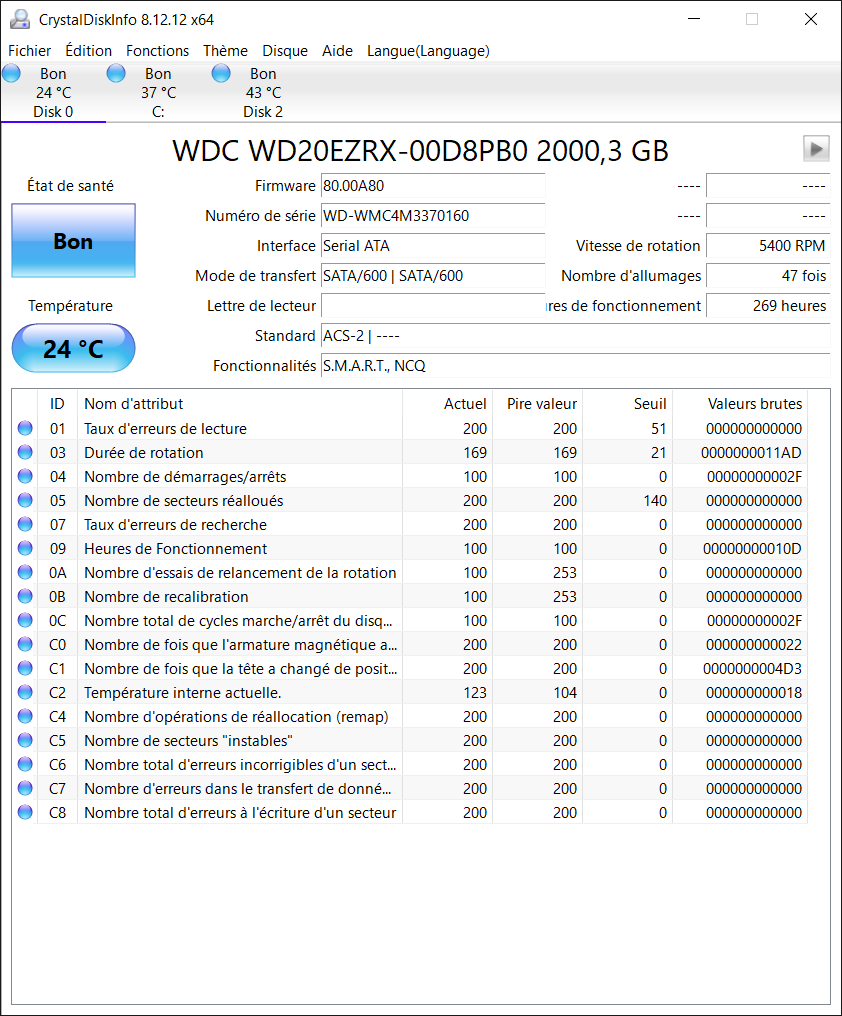Click the serial number field WD-WMC4M3370160
Image resolution: width=842 pixels, height=1016 pixels.
click(433, 216)
